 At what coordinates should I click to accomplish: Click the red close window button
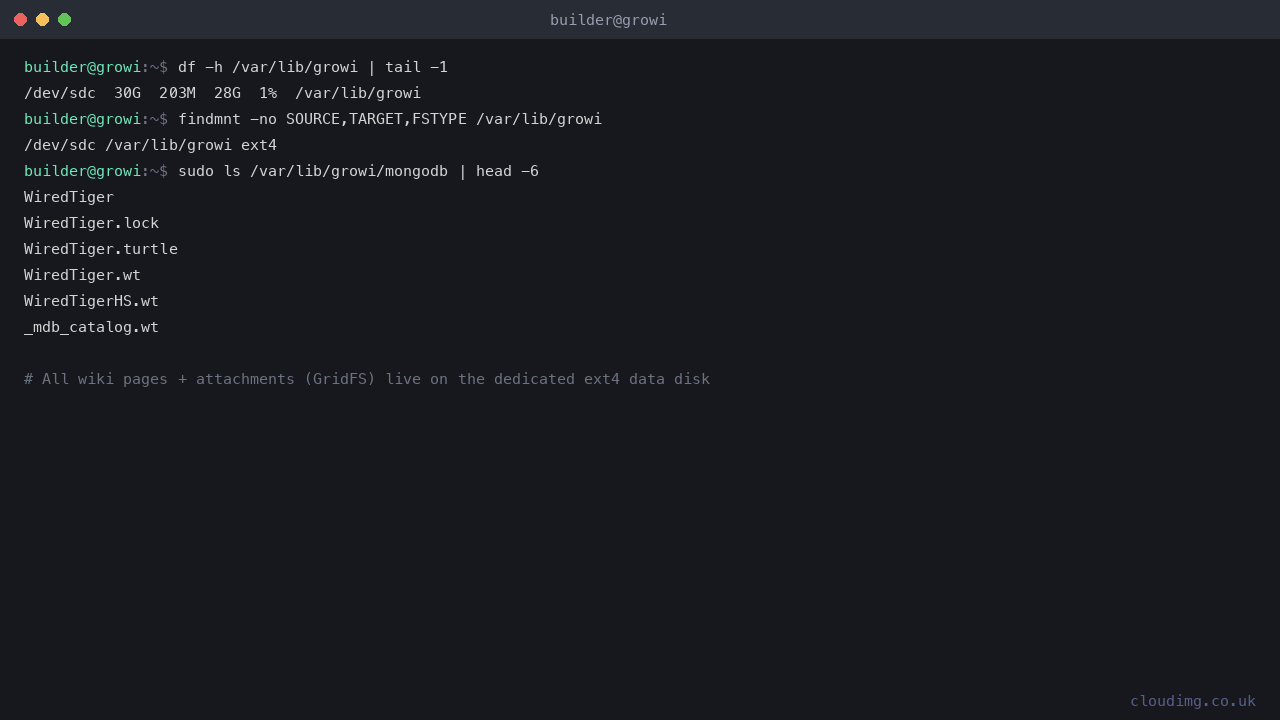pos(20,19)
